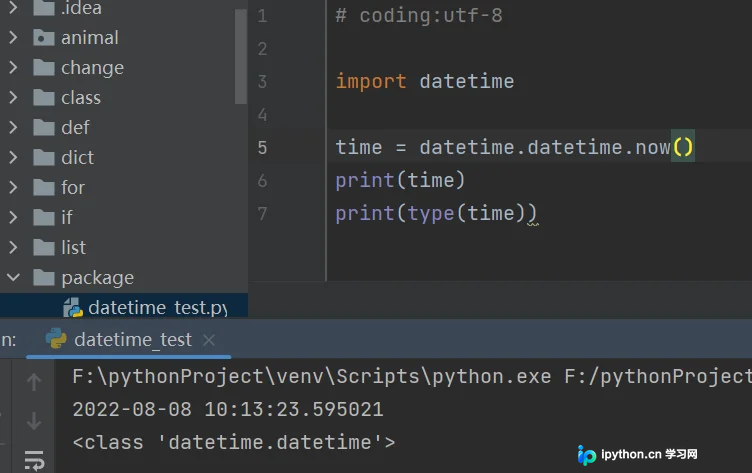
Task: Select the class folder icon
Action: click(x=44, y=97)
